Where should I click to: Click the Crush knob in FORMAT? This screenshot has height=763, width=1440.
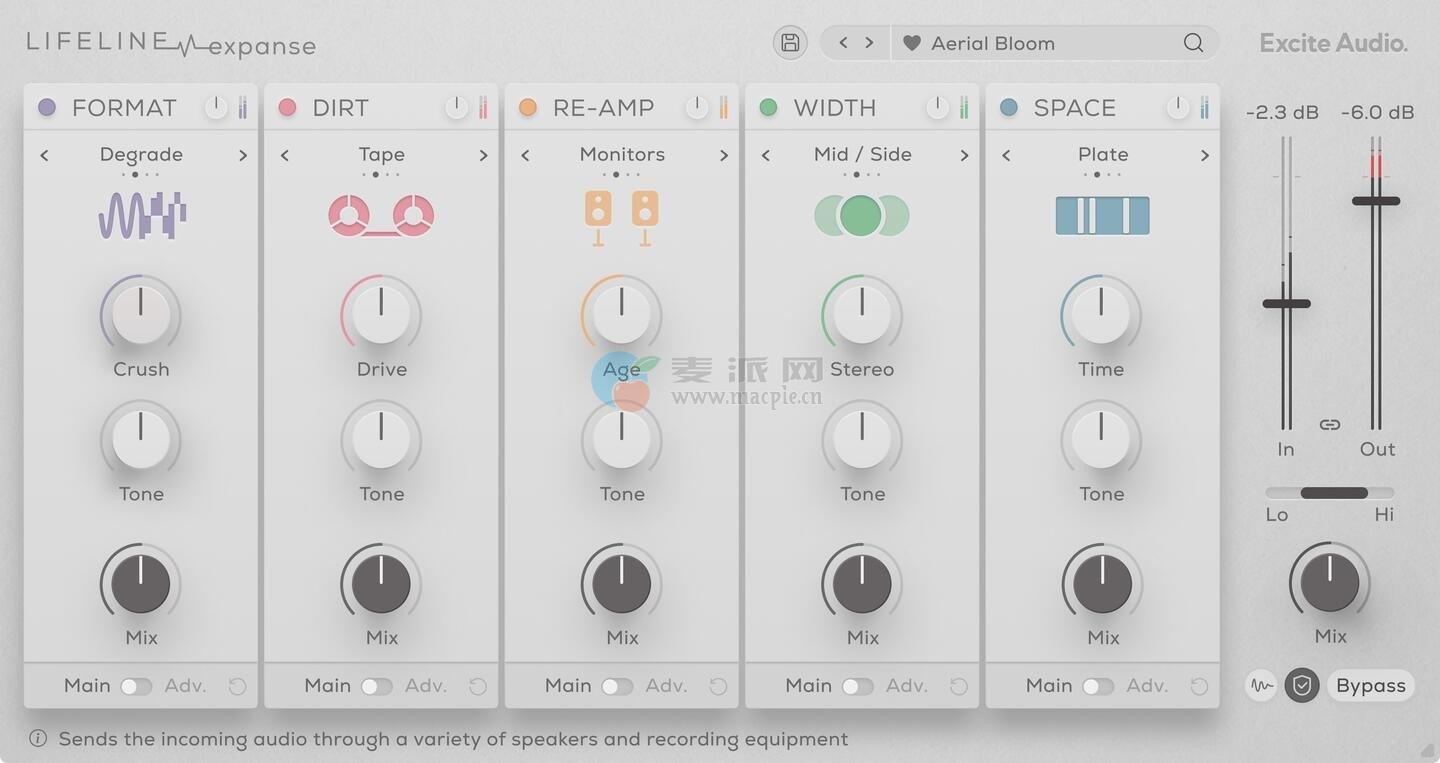coord(141,315)
